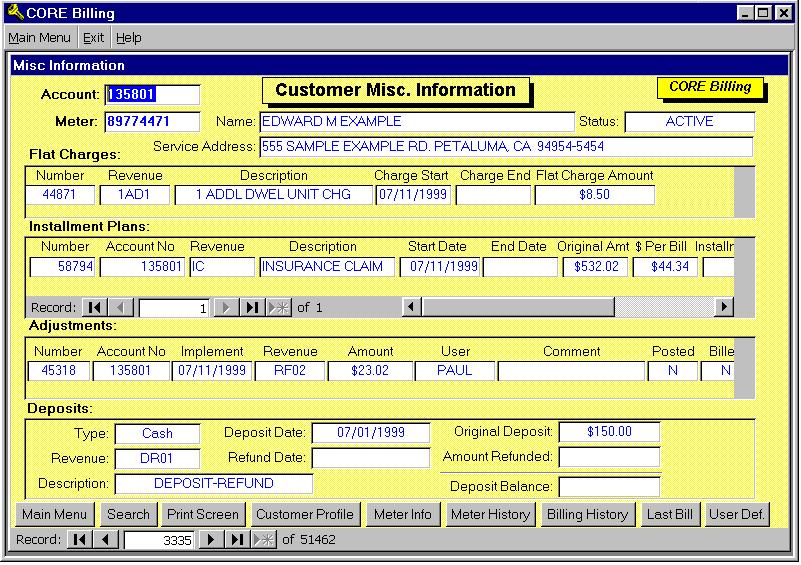This screenshot has height=565, width=801.
Task: Click the Print Screen button
Action: click(203, 514)
